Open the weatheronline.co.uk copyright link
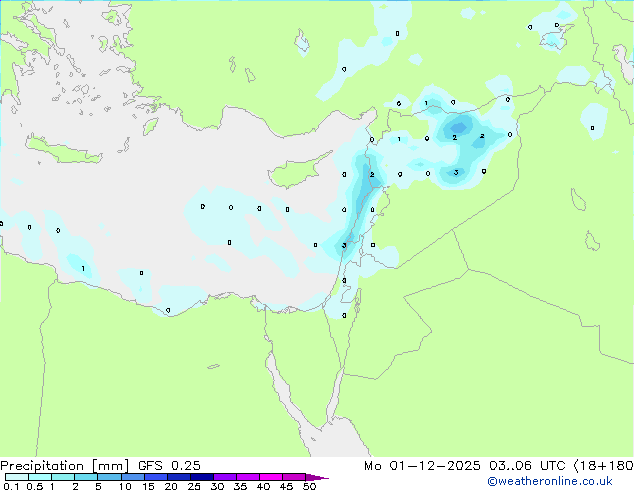The image size is (634, 490). click(x=550, y=481)
